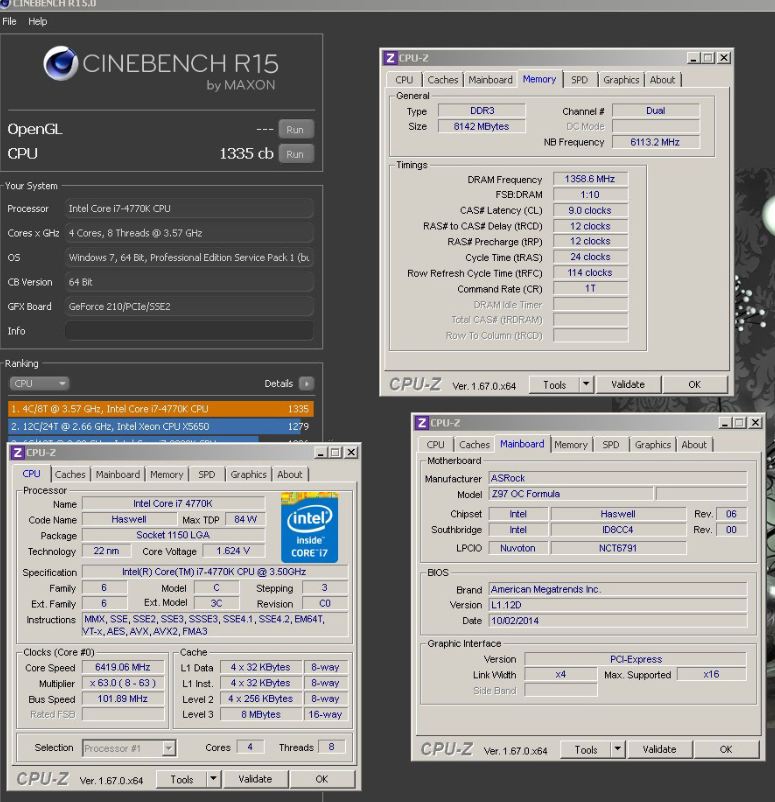Minimize the Memory CPU-Z window
This screenshot has height=802, width=775.
(x=693, y=58)
